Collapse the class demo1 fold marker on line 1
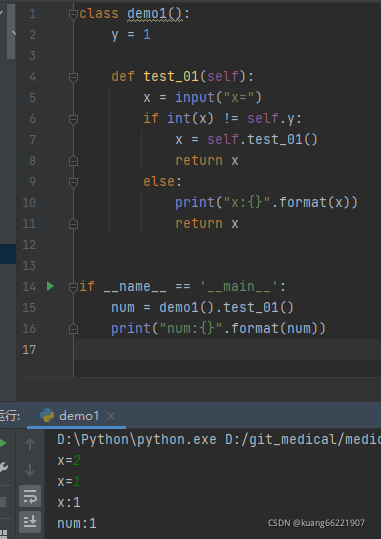 click(x=73, y=14)
